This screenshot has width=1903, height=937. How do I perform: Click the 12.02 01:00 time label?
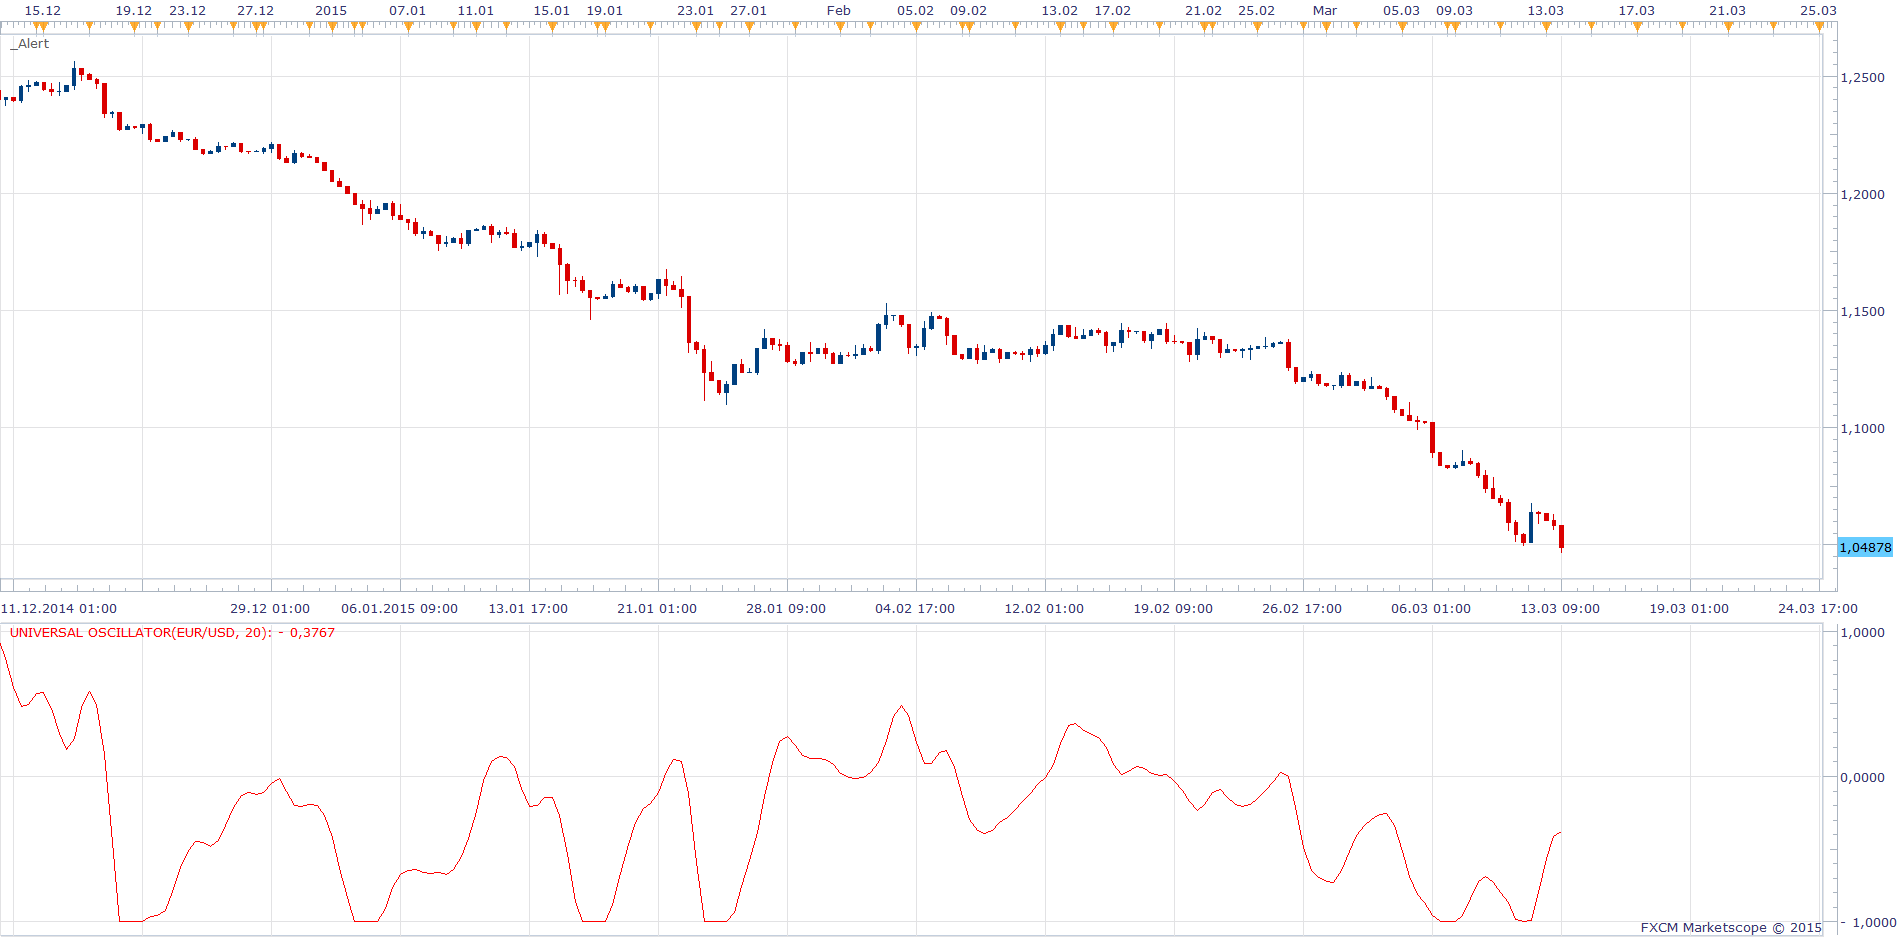point(1044,608)
